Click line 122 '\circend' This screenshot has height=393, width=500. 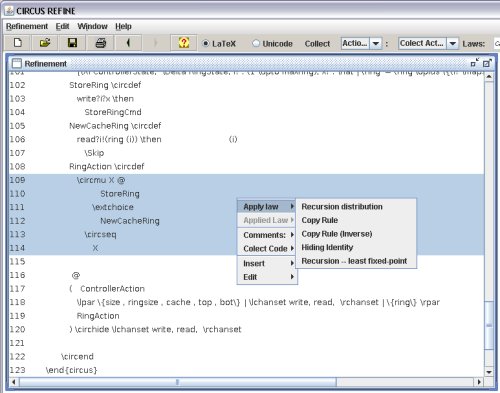[x=77, y=356]
